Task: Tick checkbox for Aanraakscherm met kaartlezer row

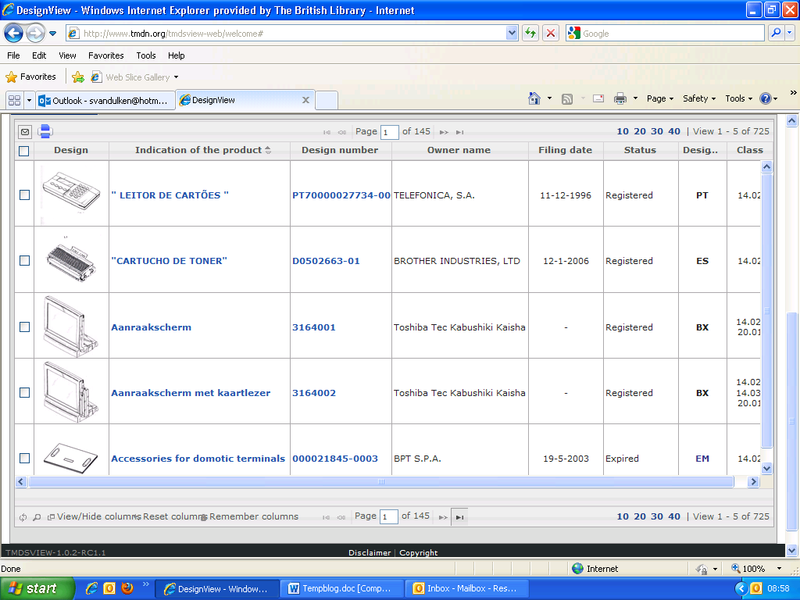Action: pyautogui.click(x=24, y=393)
